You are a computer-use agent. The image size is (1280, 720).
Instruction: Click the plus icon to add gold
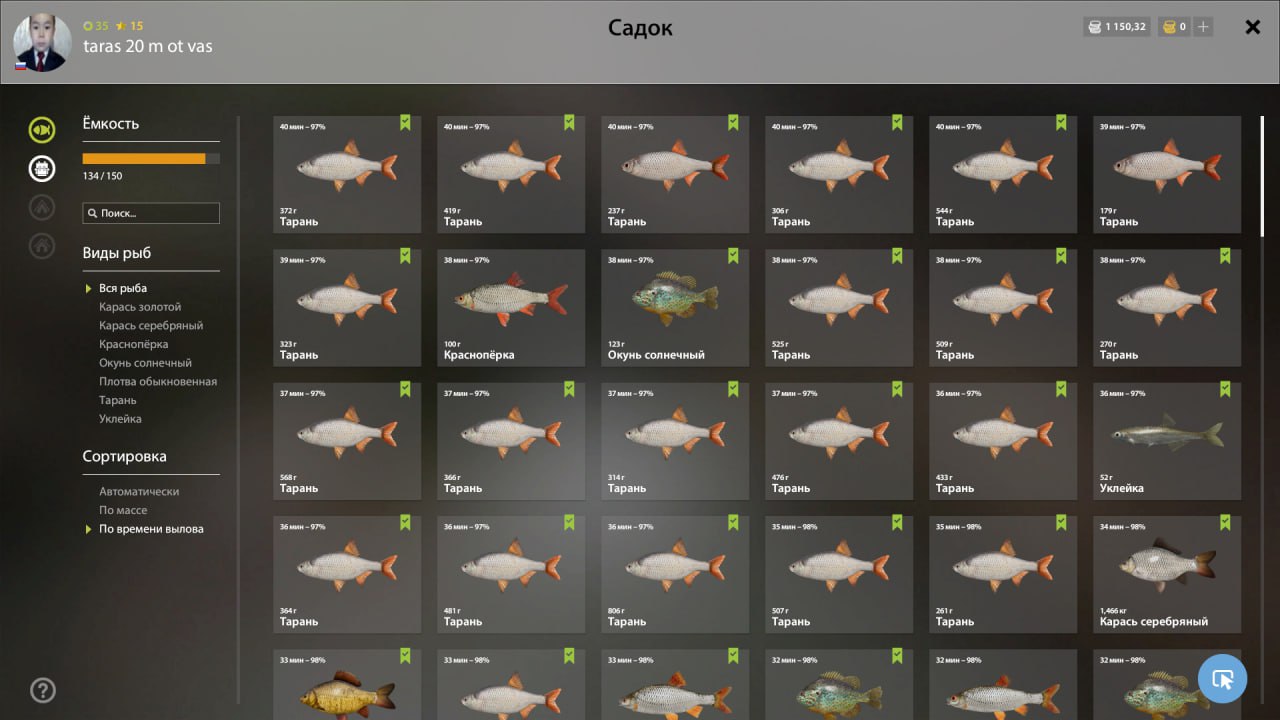click(1203, 27)
